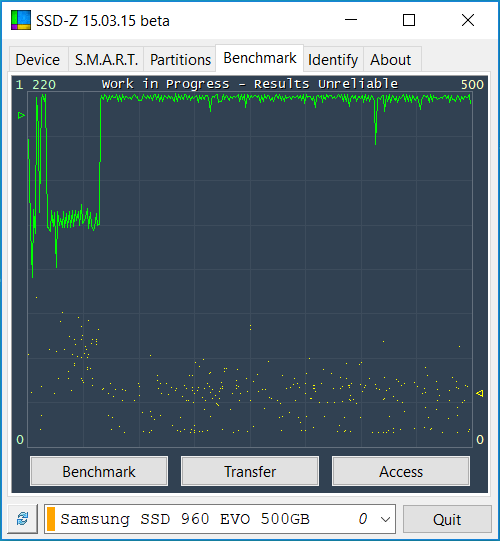Expand the drive selection dropdown arrow
Viewport: 500px width, 541px height.
pos(385,519)
